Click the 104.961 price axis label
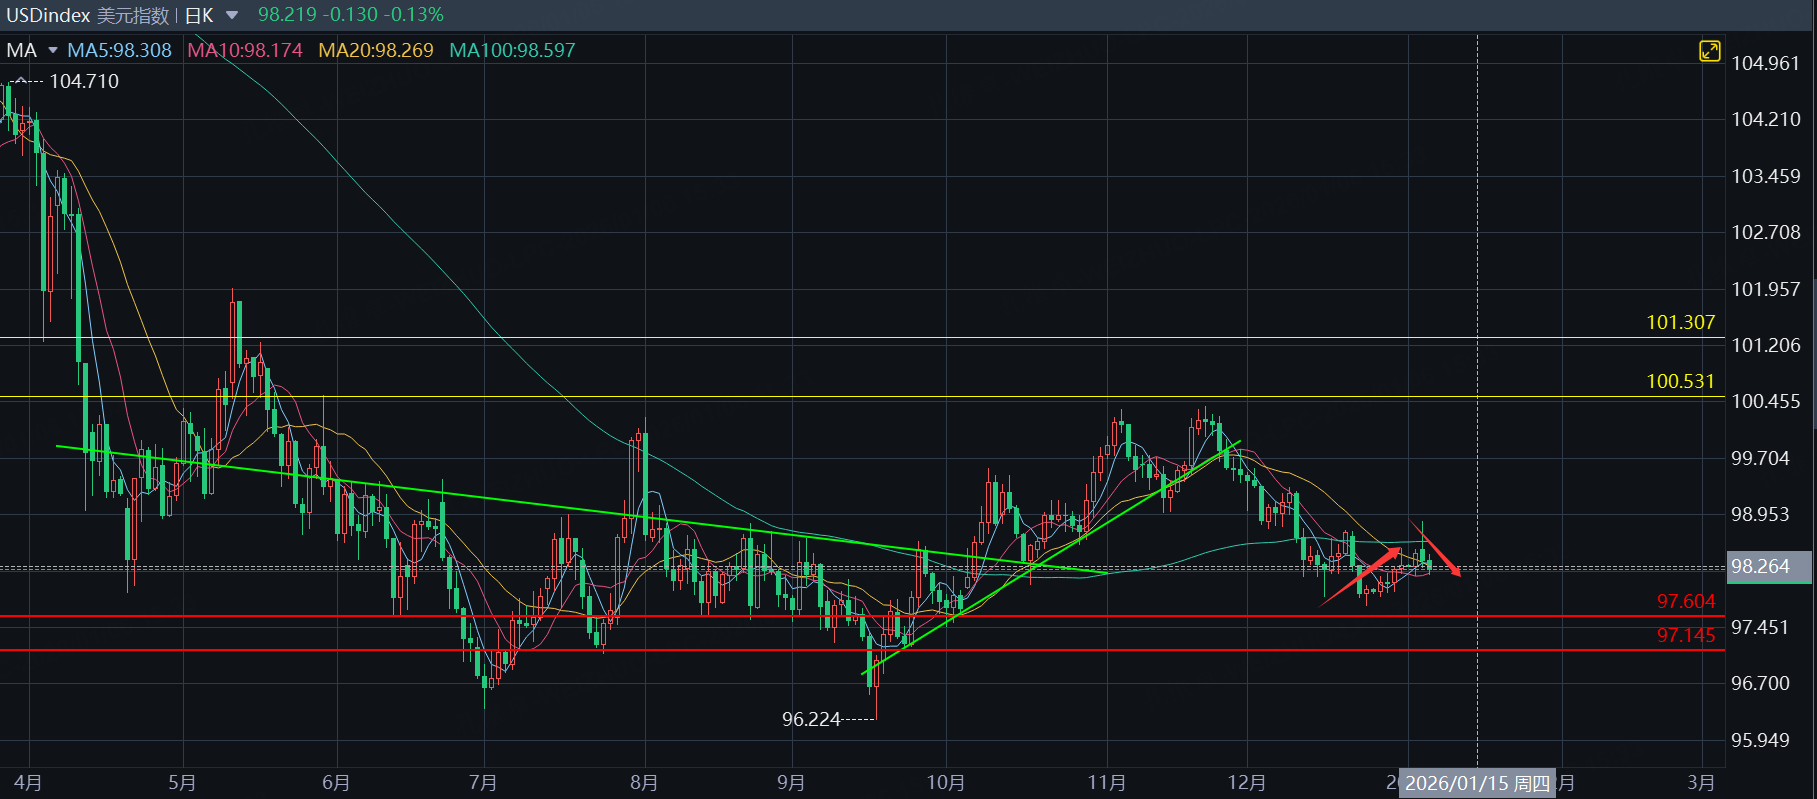Viewport: 1817px width, 799px height. (1765, 63)
